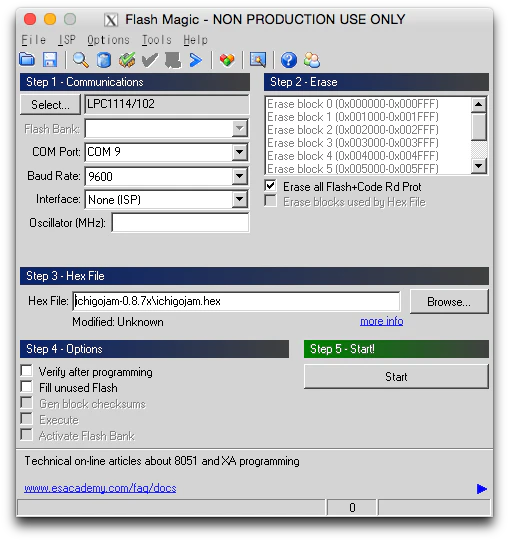The image size is (509, 541).
Task: Click the Select... device button
Action: click(50, 105)
